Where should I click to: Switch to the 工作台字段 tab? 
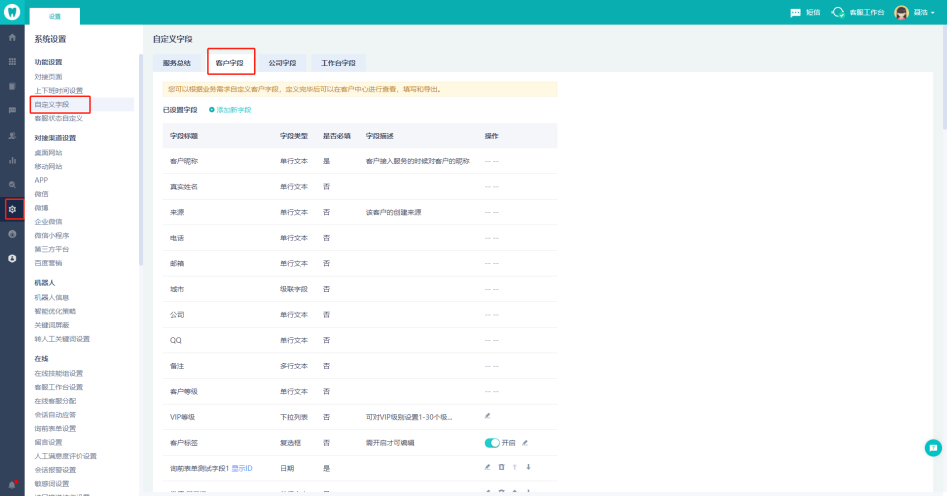coord(338,63)
